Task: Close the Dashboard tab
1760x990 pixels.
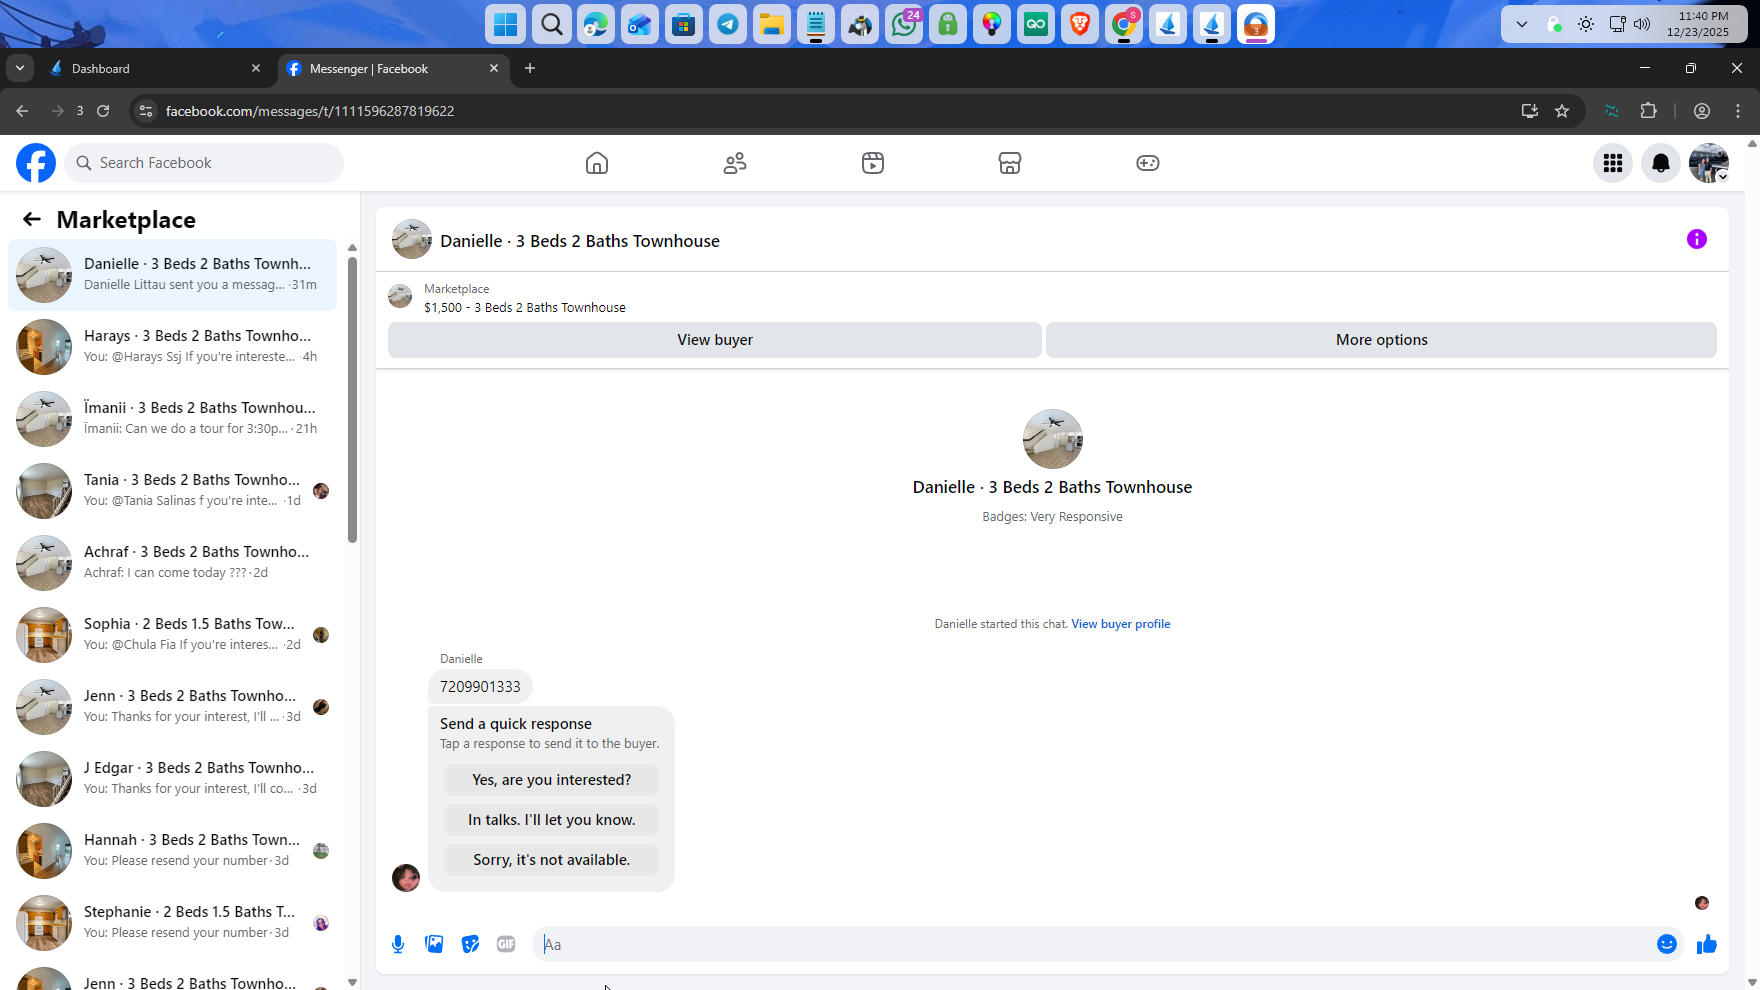Action: [x=256, y=68]
